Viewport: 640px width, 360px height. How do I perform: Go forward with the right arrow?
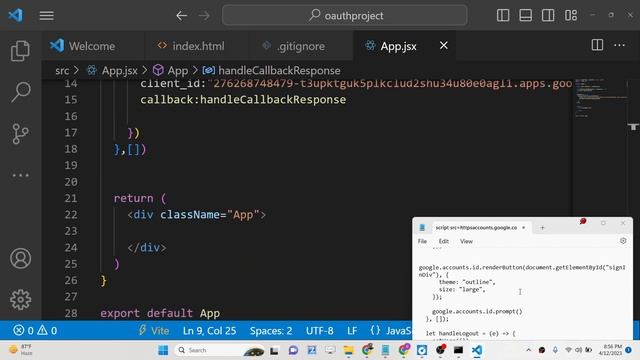pyautogui.click(x=204, y=16)
